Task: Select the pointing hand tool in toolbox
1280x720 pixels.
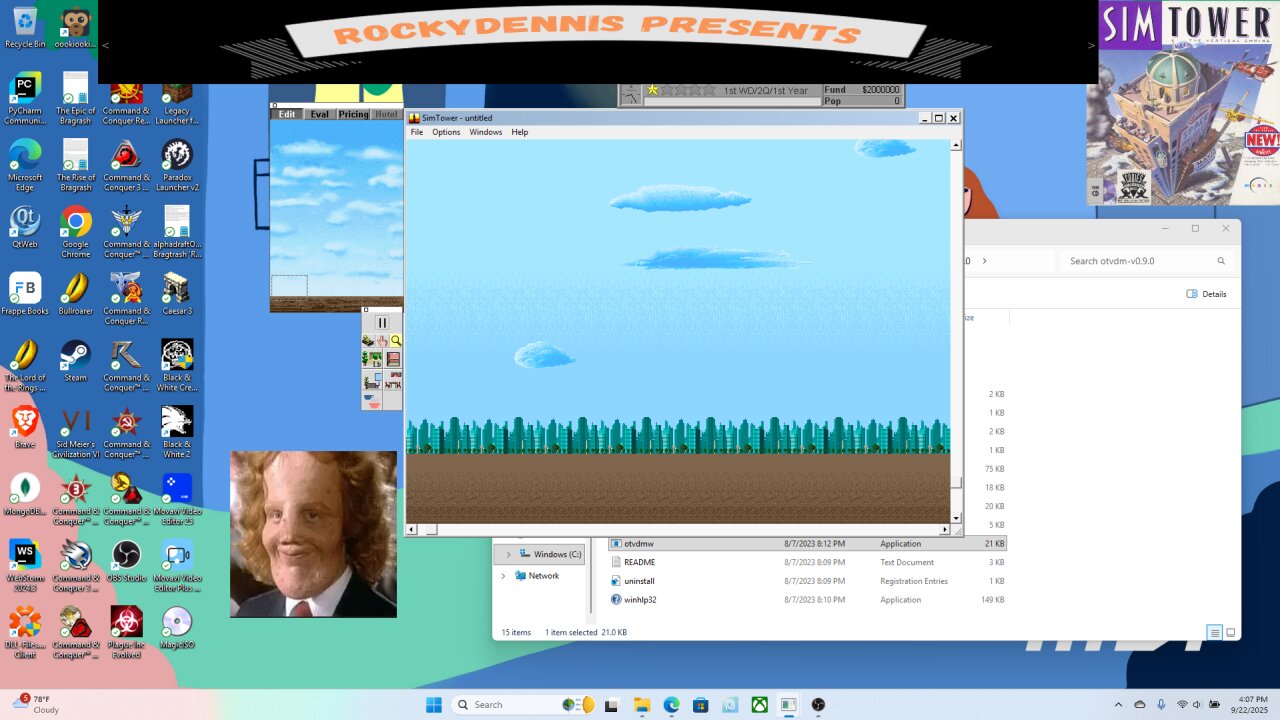Action: (x=382, y=341)
